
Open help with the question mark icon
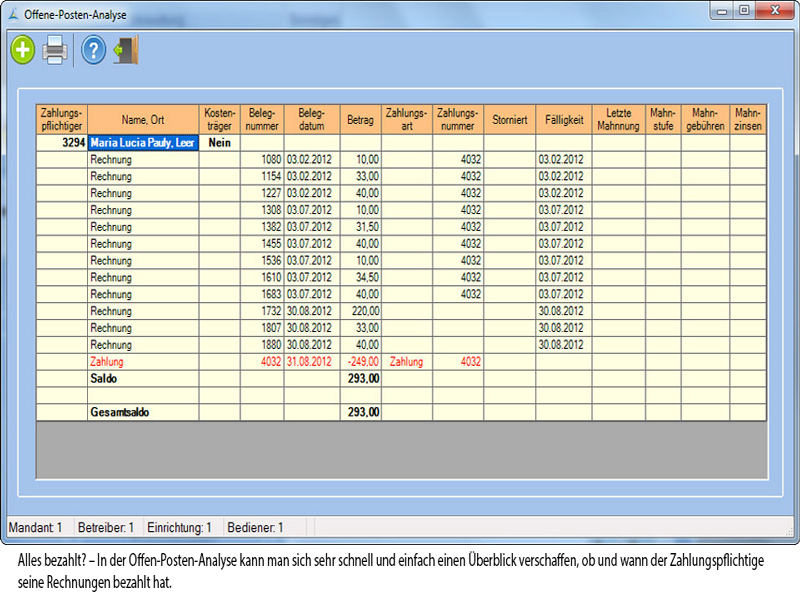[x=93, y=50]
